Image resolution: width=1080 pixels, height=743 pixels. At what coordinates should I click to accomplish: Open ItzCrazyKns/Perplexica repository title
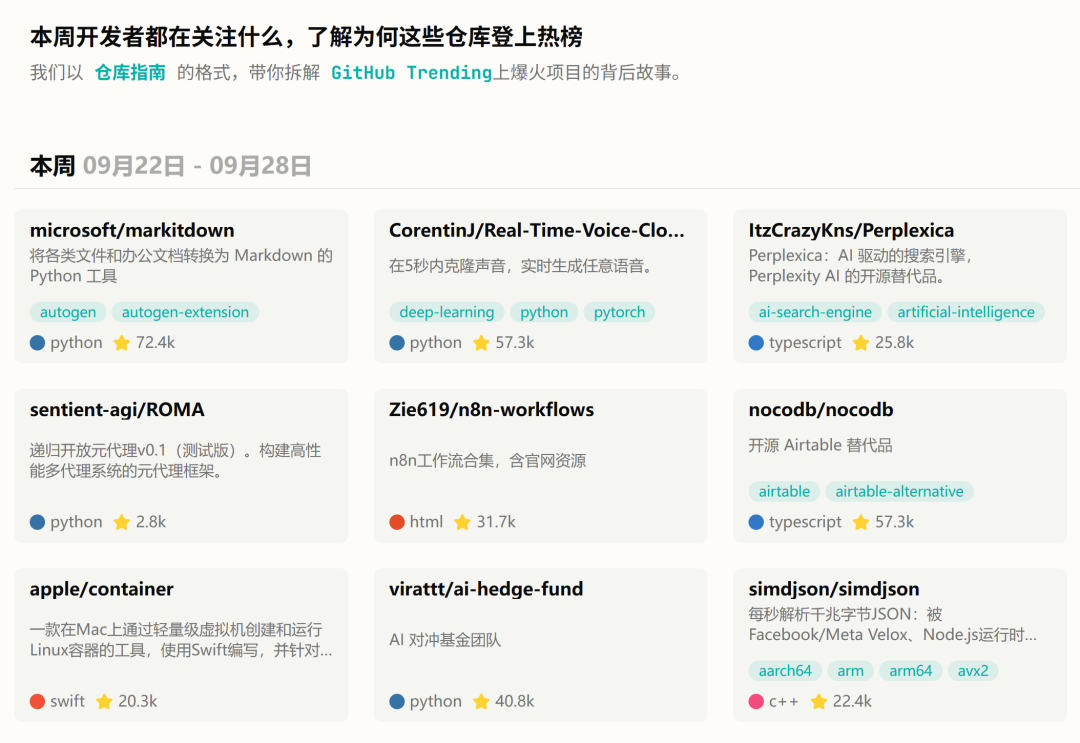coord(851,230)
